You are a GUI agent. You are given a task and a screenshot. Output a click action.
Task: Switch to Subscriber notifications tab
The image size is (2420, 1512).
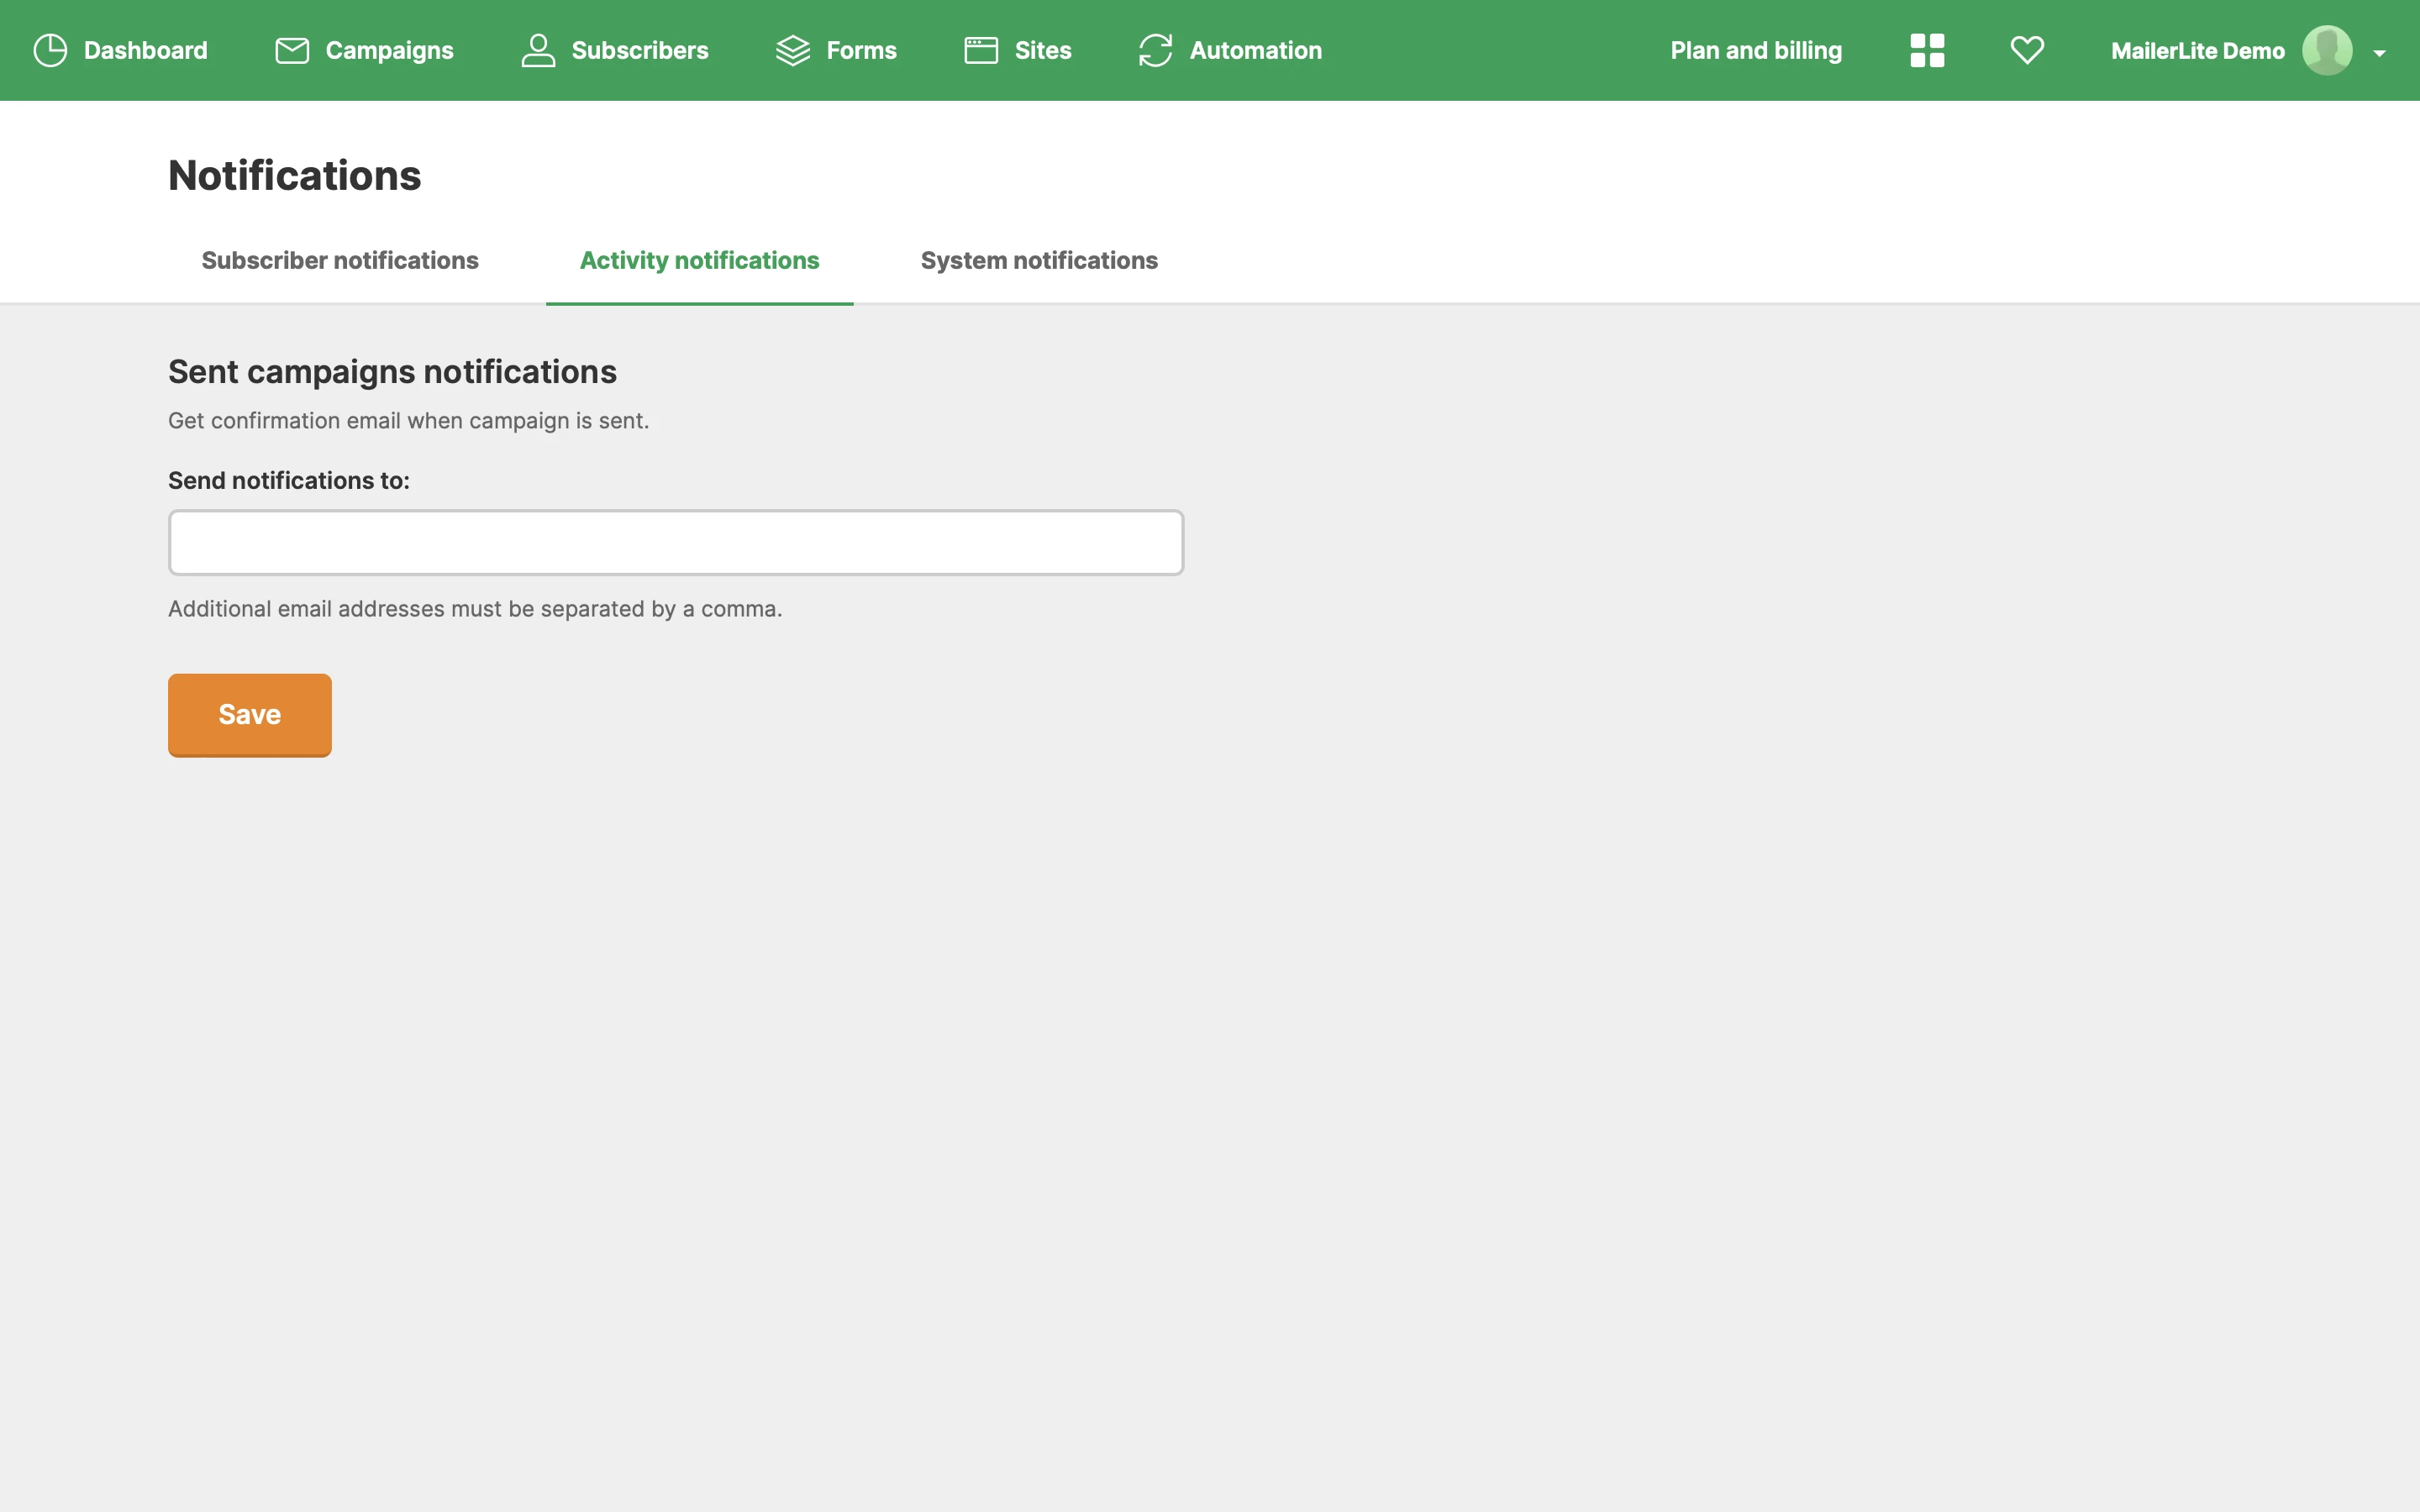point(340,260)
